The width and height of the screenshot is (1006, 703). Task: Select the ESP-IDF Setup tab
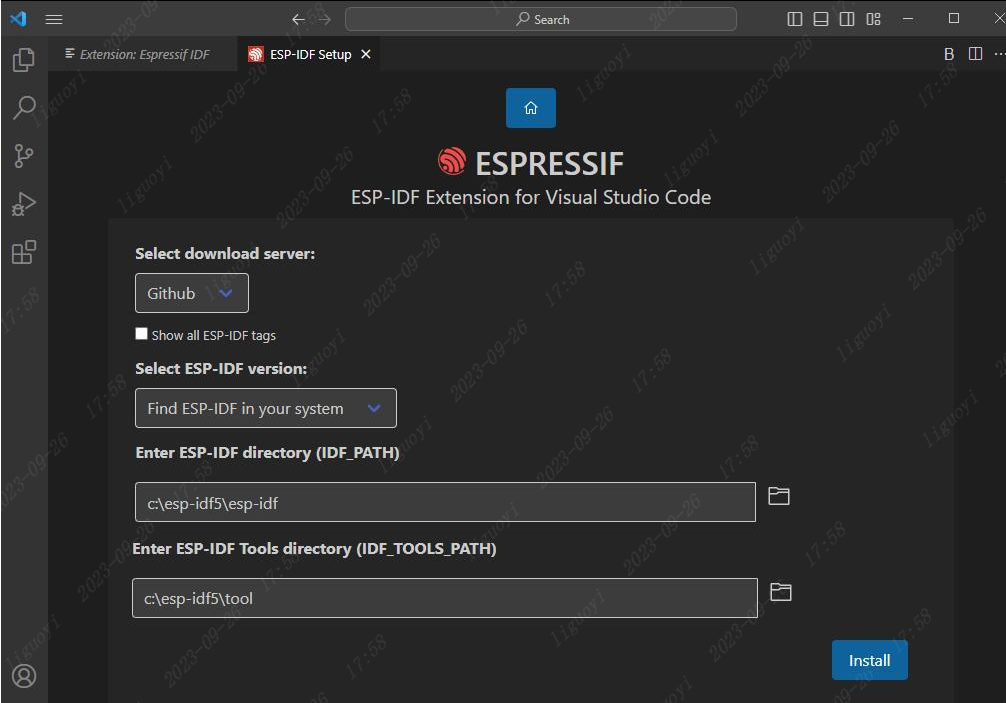pyautogui.click(x=311, y=55)
